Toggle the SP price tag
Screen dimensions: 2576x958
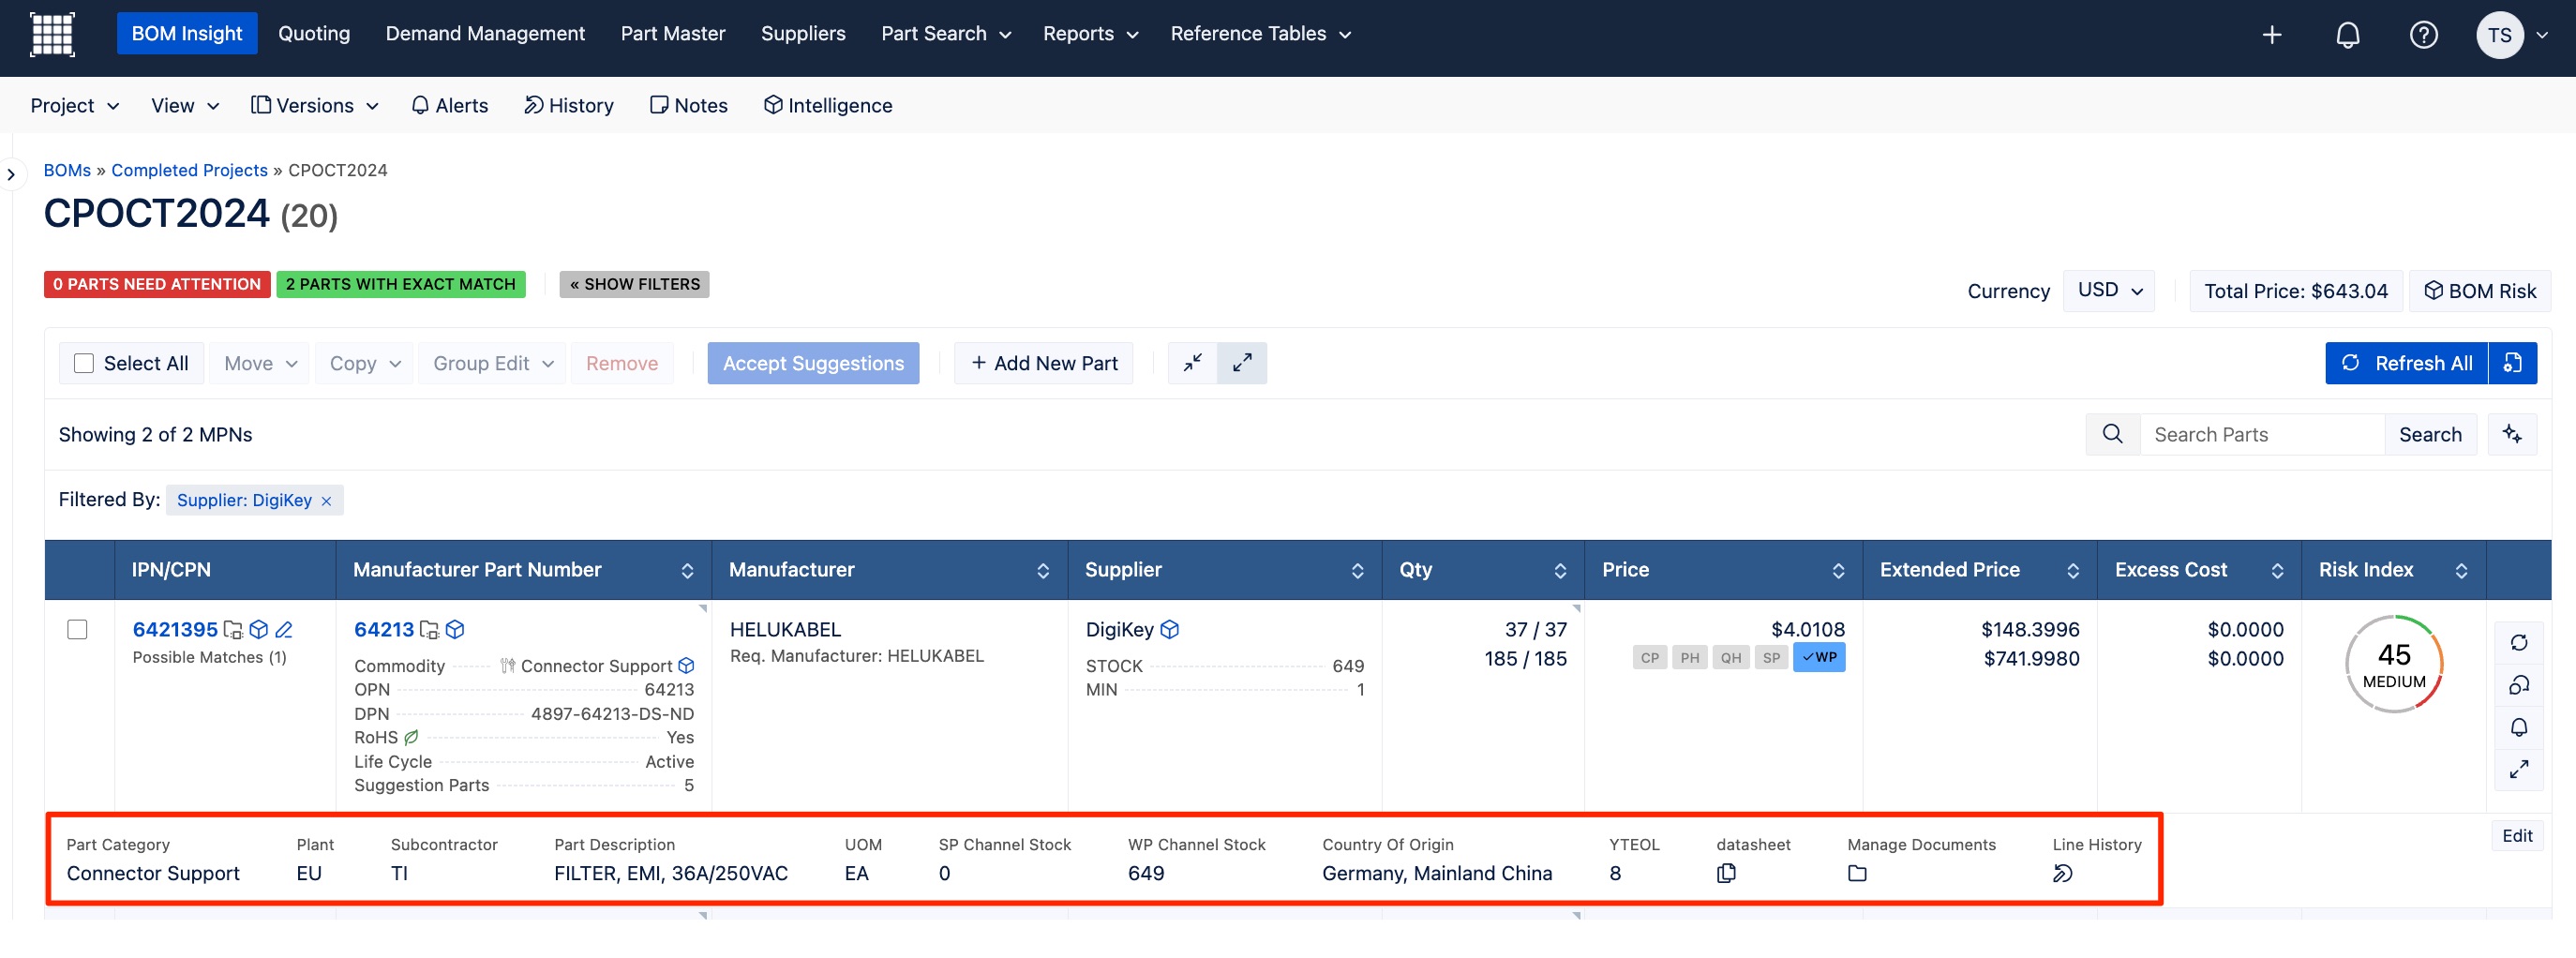[x=1771, y=658]
